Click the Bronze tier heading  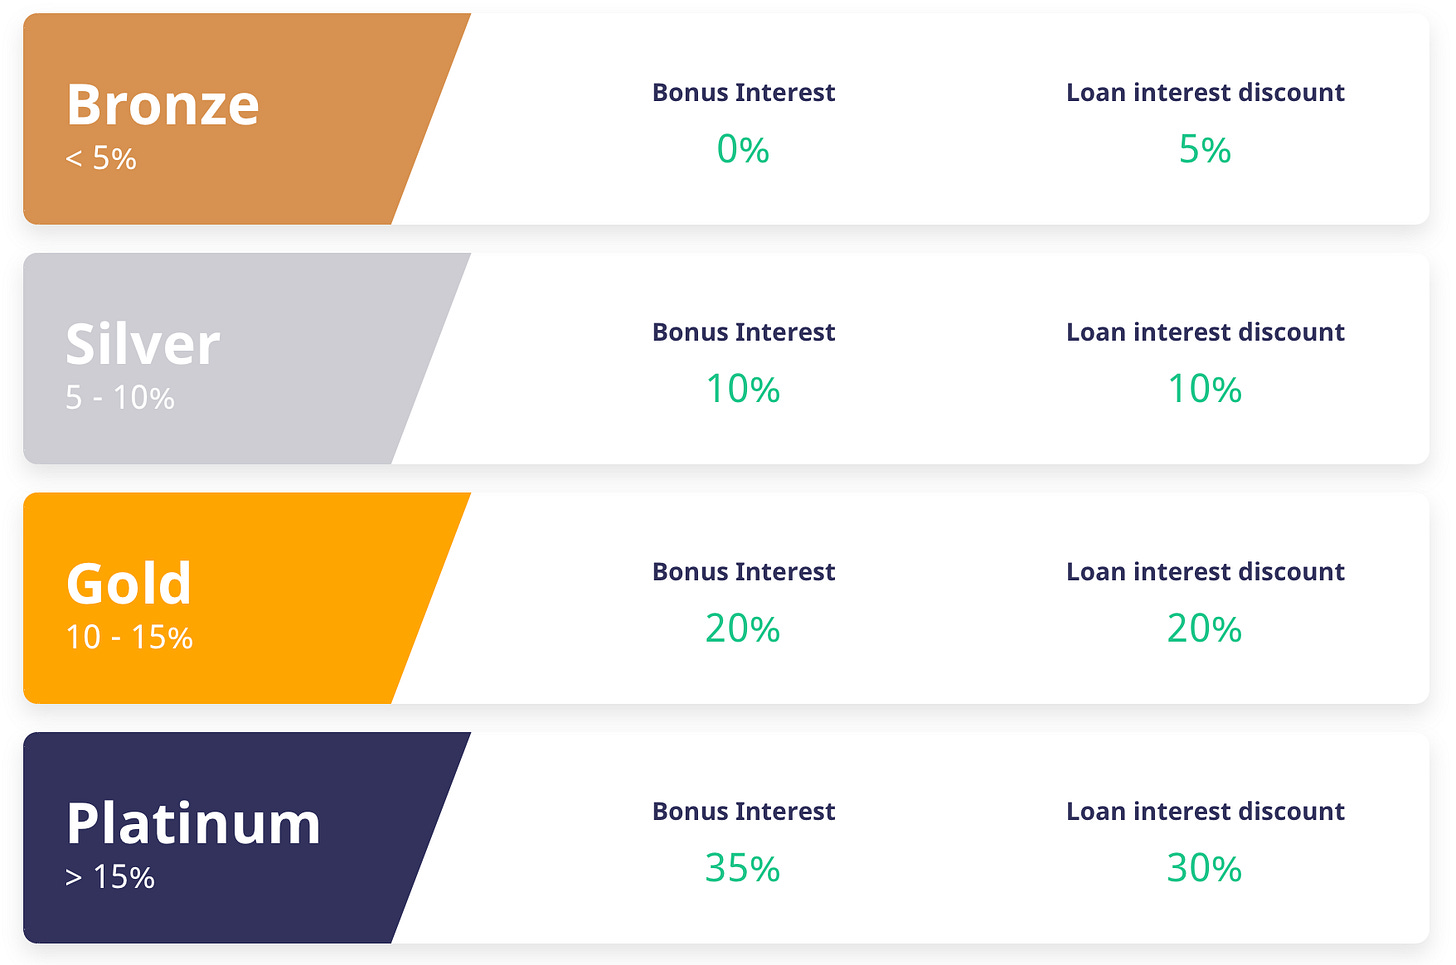(x=163, y=105)
